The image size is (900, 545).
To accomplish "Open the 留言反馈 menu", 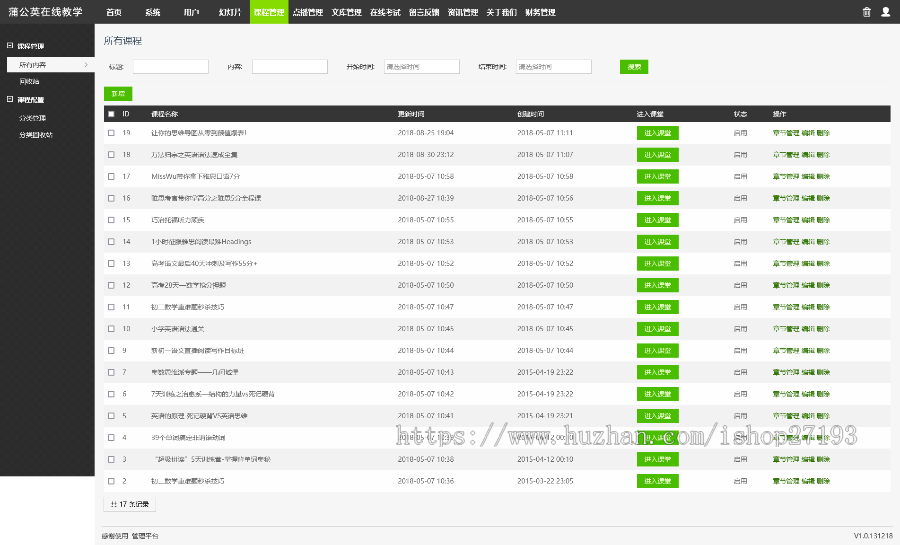I will coord(424,12).
